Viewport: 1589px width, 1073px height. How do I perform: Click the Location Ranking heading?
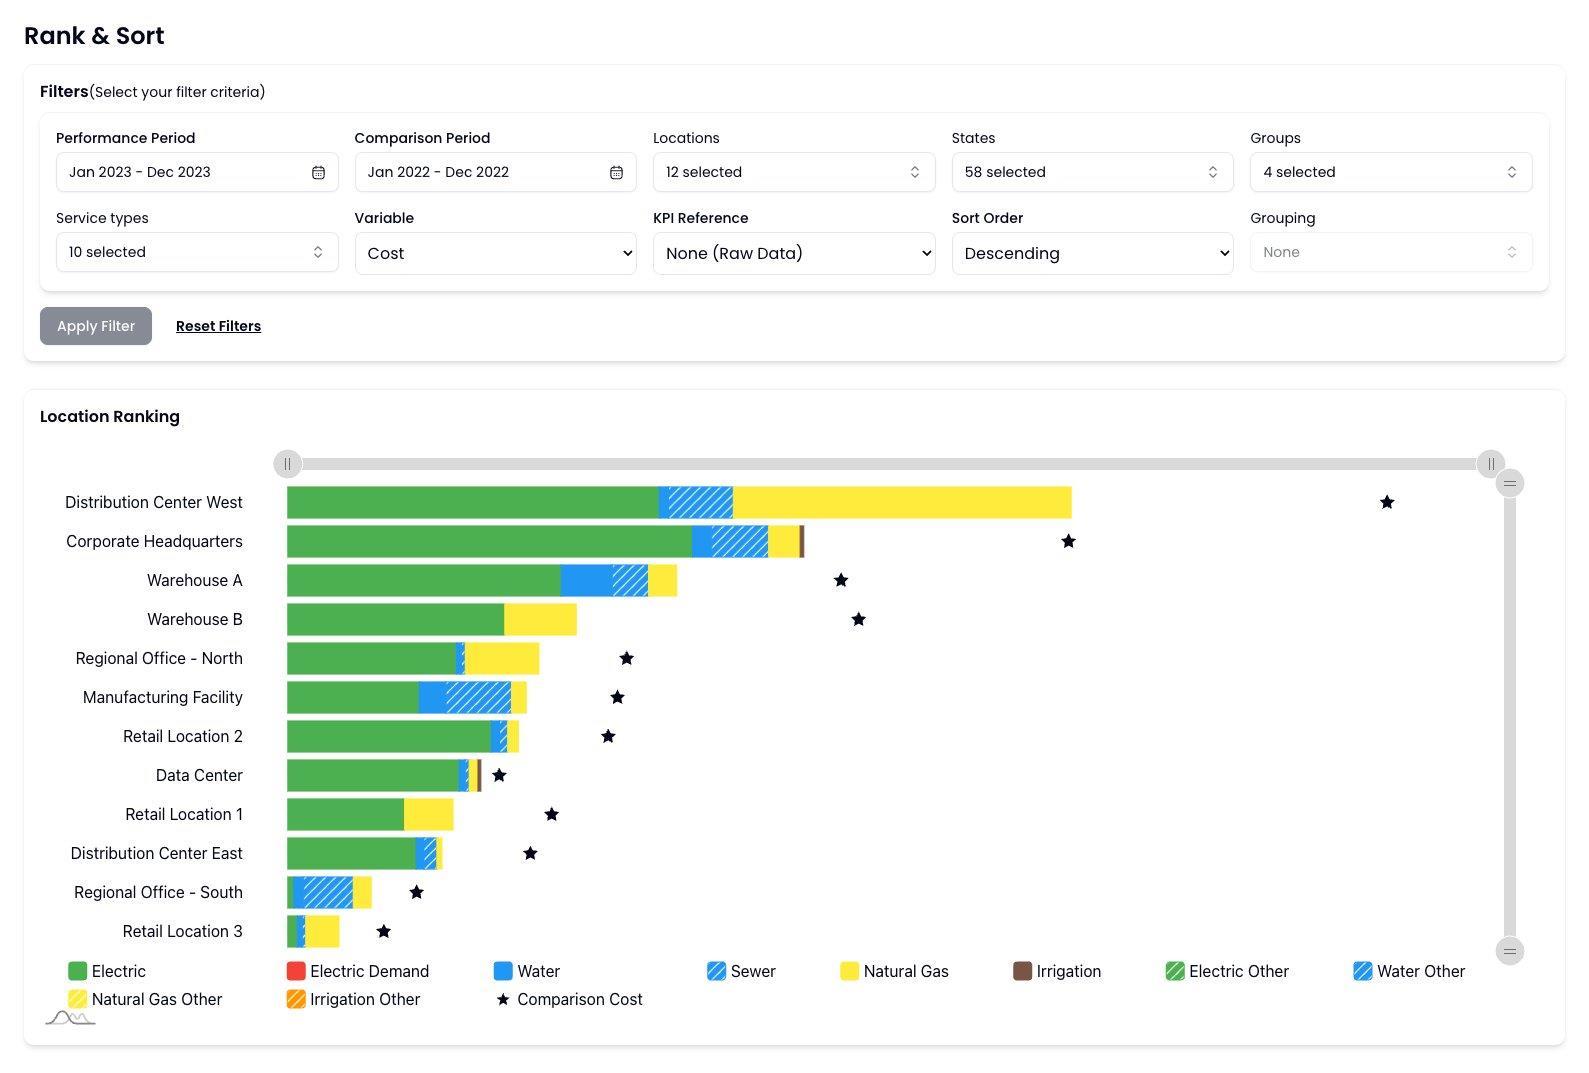(x=110, y=416)
